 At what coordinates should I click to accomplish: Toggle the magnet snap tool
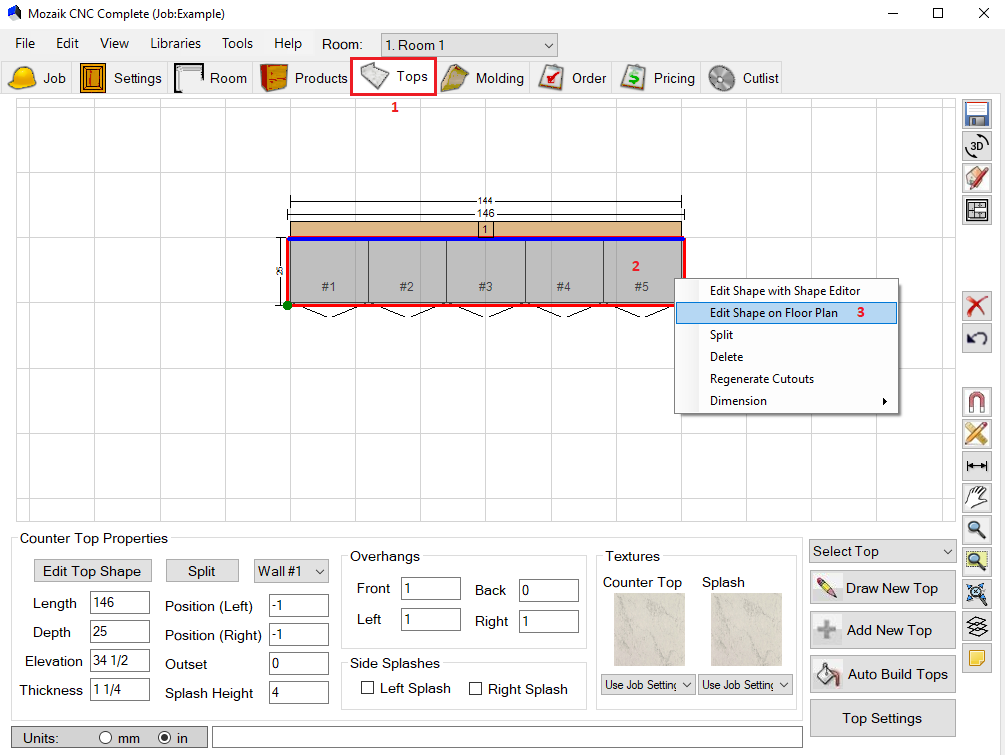pyautogui.click(x=976, y=402)
